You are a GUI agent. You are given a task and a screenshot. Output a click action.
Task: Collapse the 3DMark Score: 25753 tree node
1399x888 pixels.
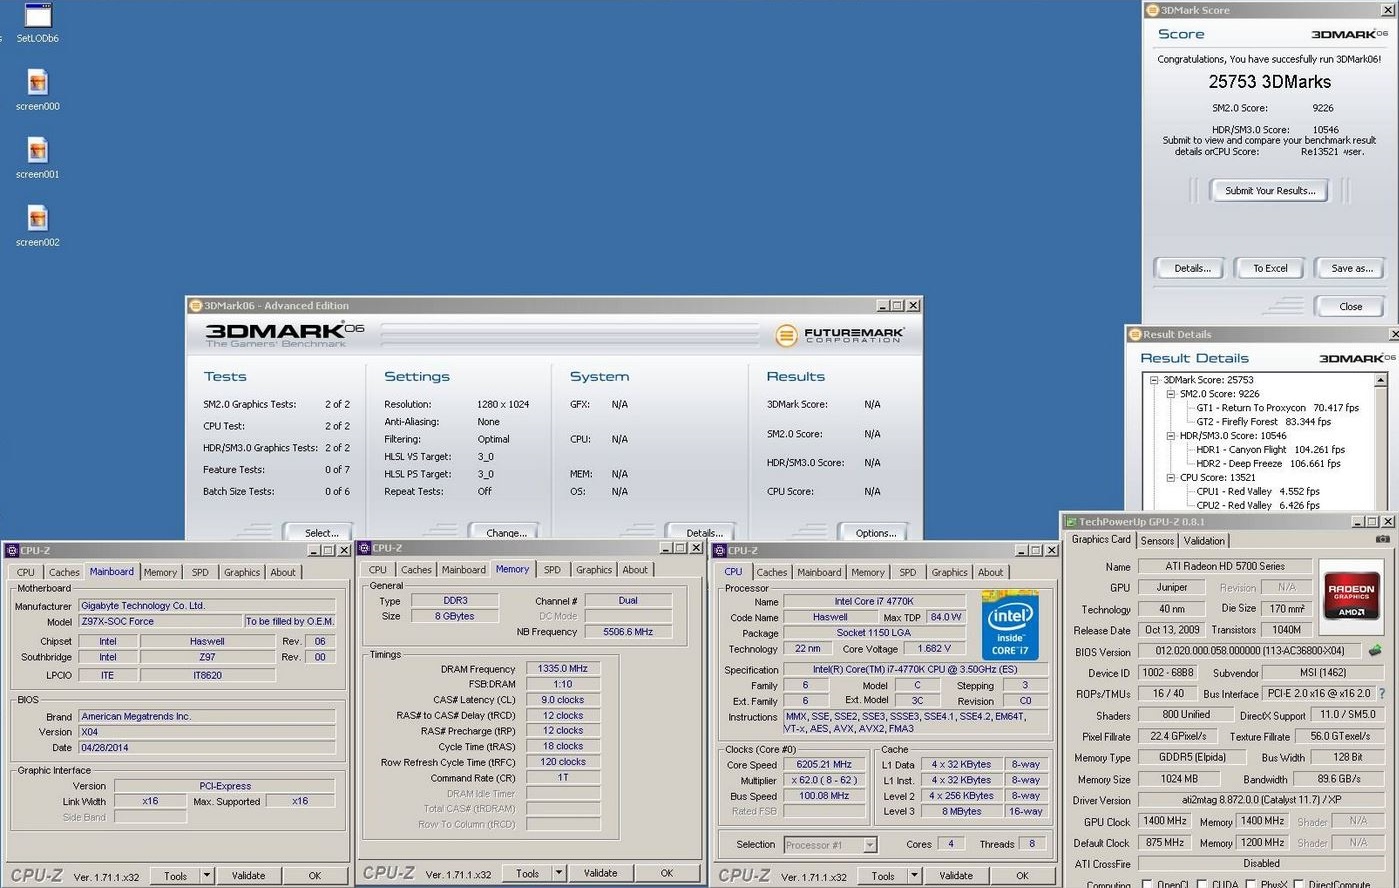(x=1154, y=380)
